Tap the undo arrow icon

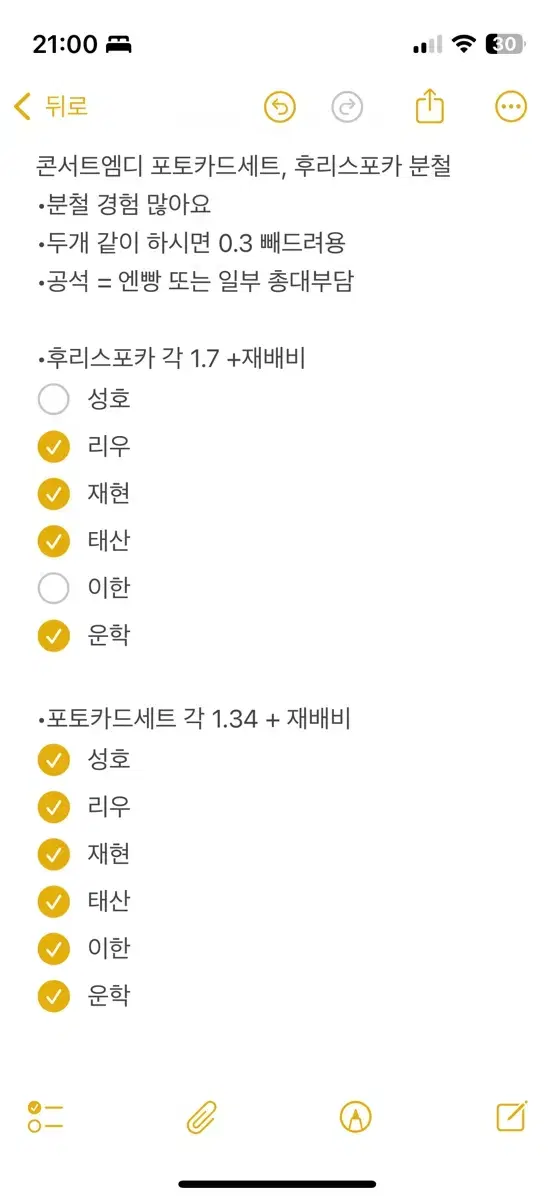pyautogui.click(x=280, y=107)
